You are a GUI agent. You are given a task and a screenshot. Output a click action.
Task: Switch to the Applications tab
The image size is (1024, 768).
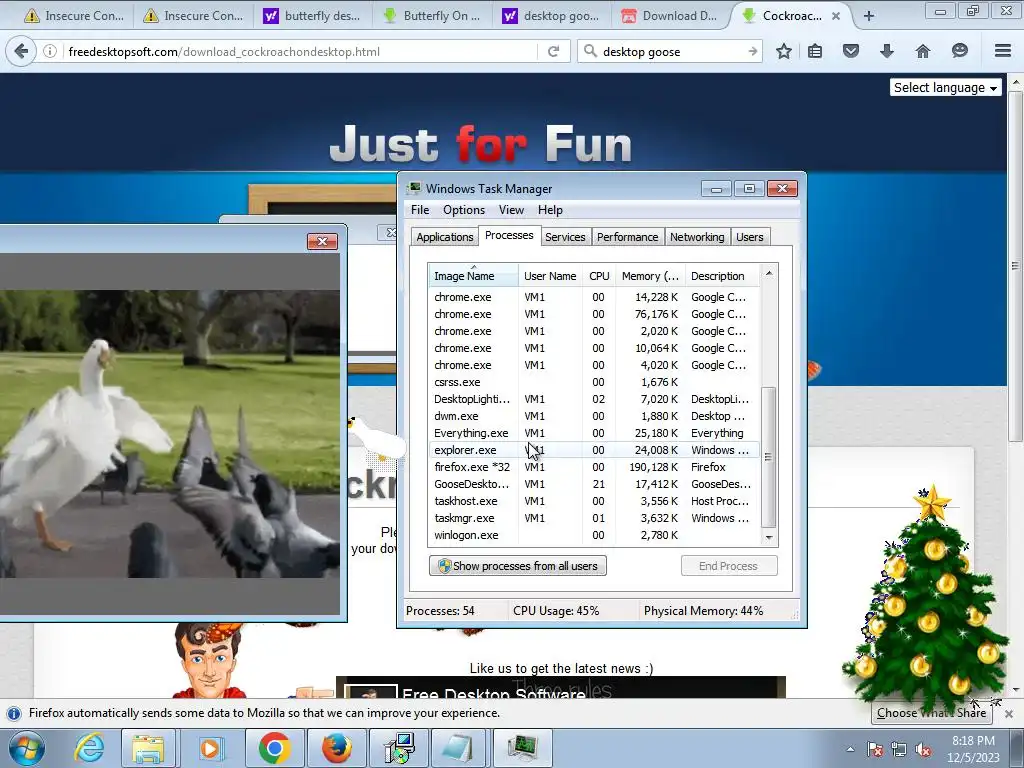(x=445, y=237)
